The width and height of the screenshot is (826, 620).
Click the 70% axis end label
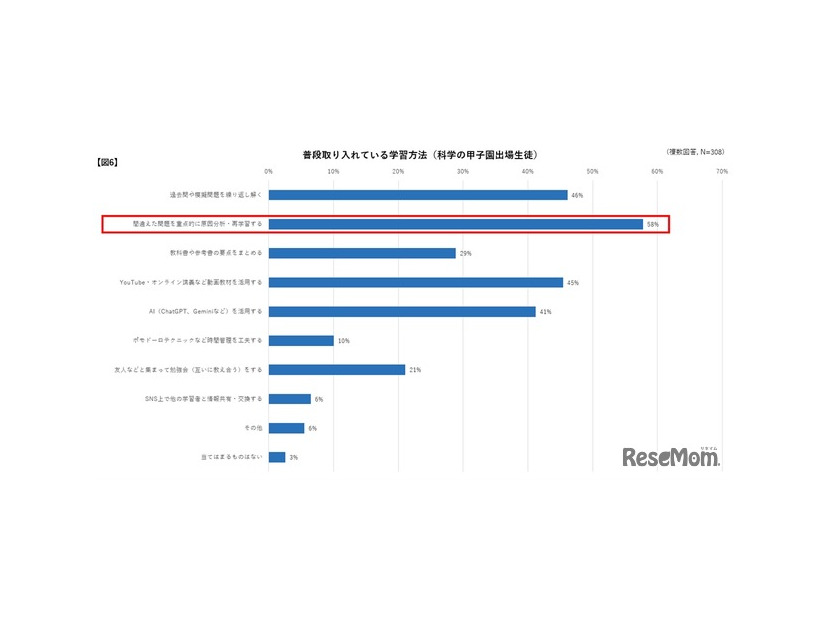720,170
